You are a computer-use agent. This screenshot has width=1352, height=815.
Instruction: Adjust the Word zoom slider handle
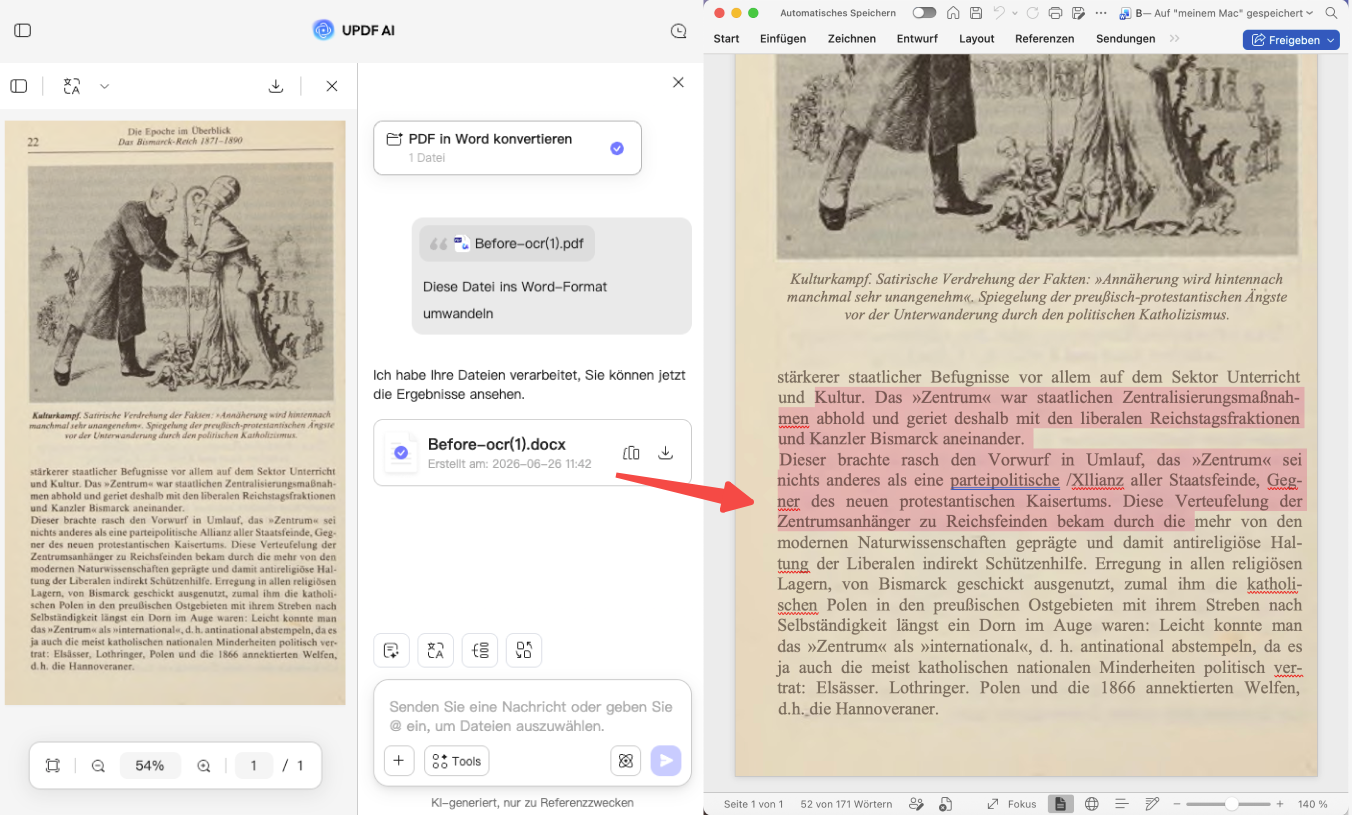tap(1232, 804)
